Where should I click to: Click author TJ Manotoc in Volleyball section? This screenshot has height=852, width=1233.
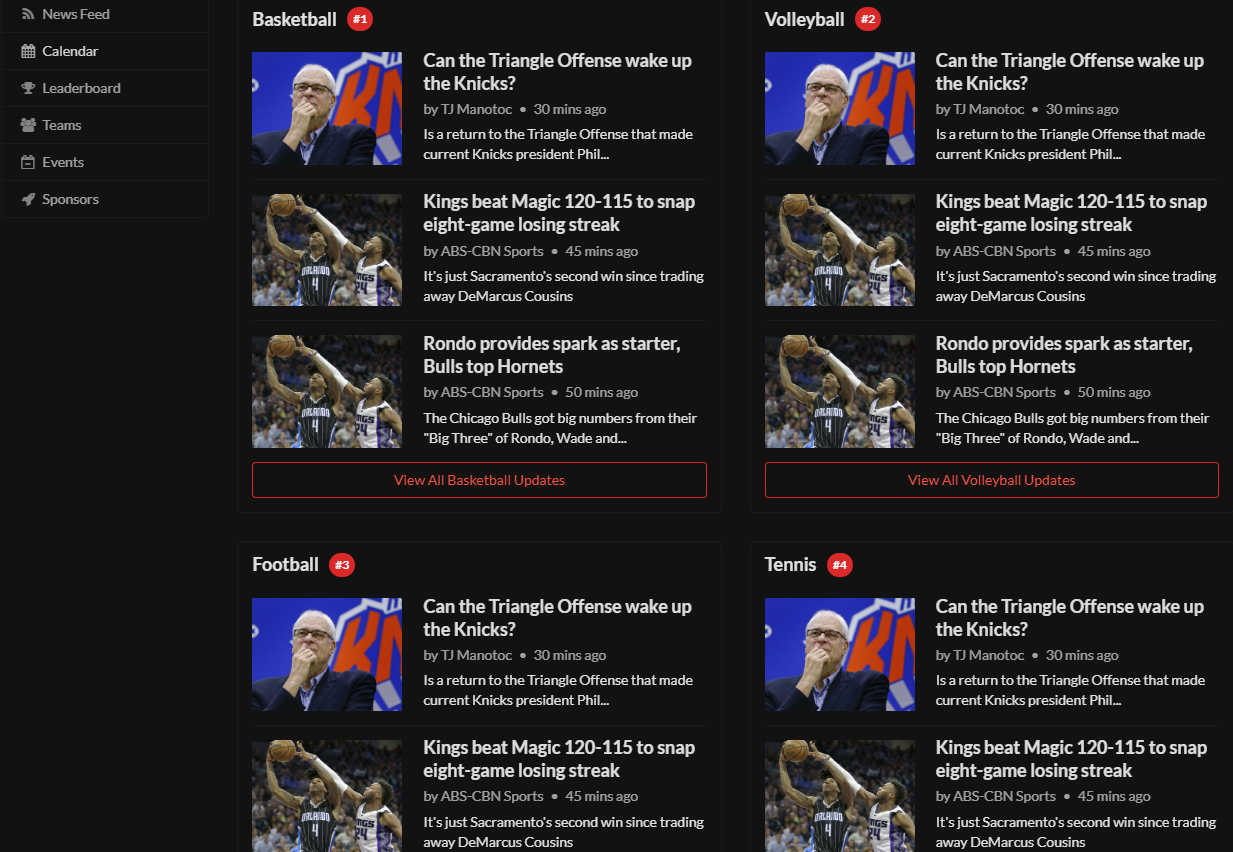pos(989,109)
